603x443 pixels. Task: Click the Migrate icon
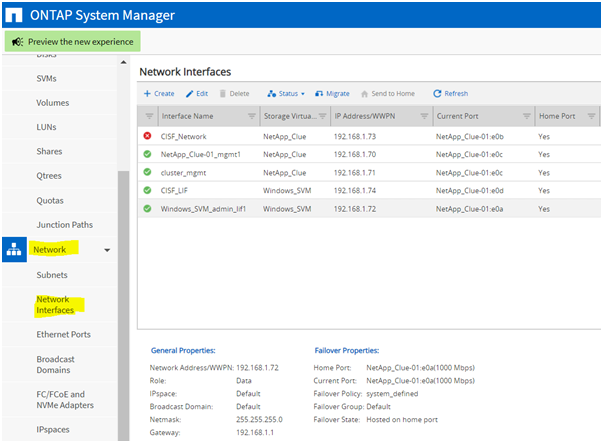pos(319,93)
